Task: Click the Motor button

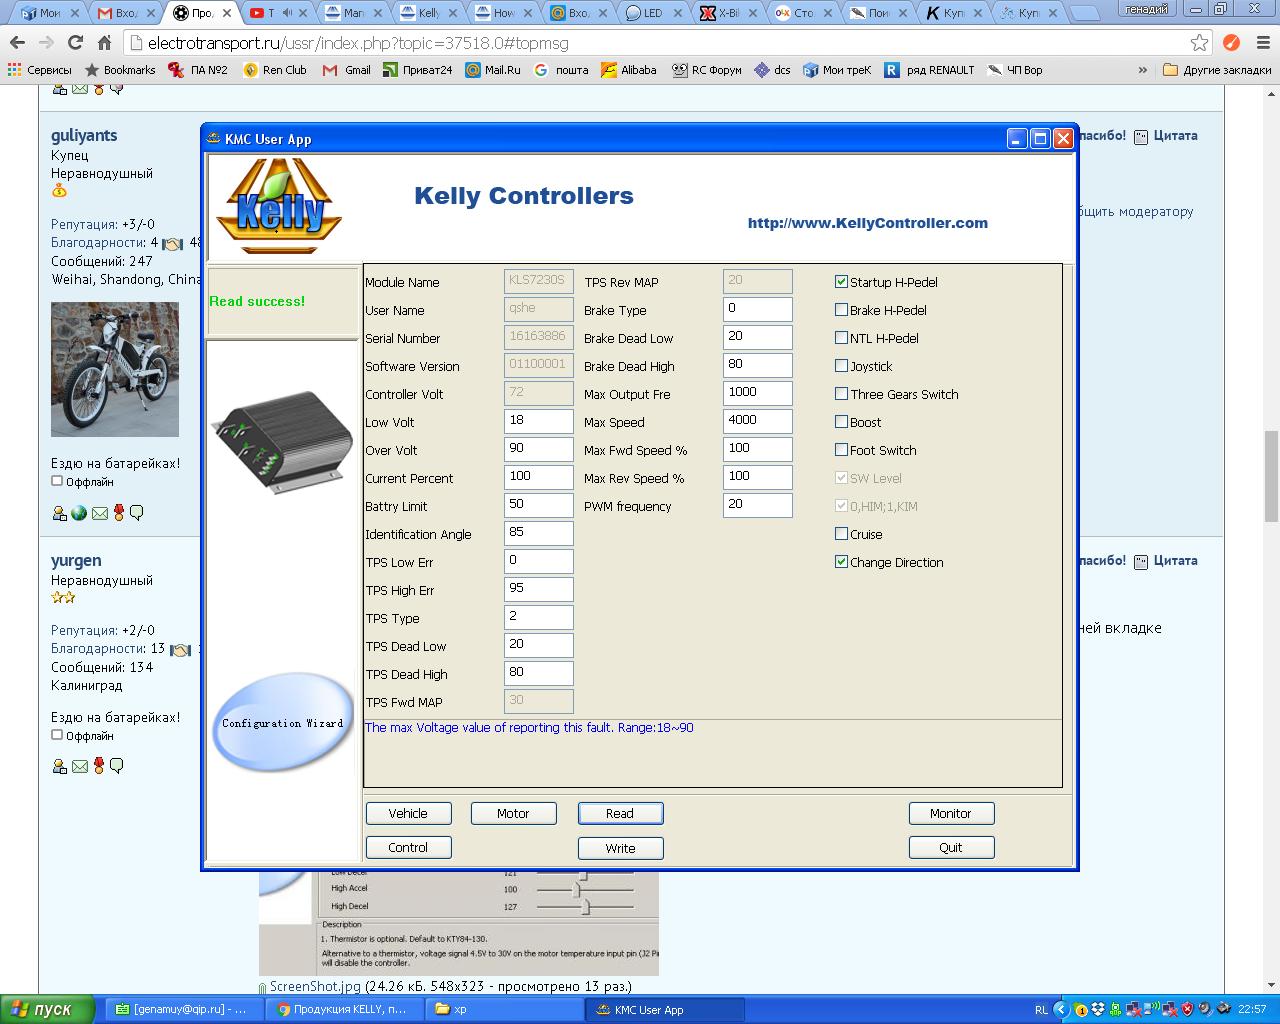Action: pyautogui.click(x=513, y=814)
